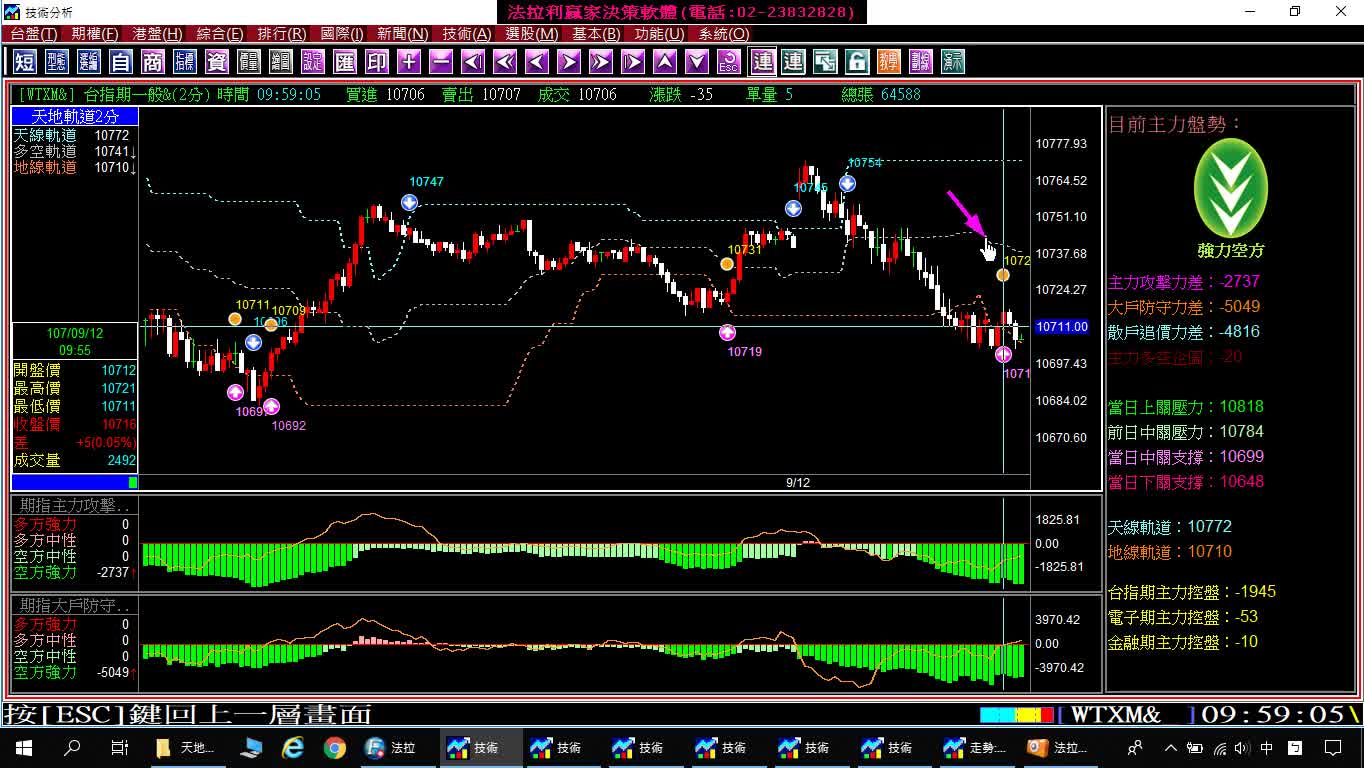Click the ESC return toolbar icon
The height and width of the screenshot is (768, 1364).
[729, 62]
